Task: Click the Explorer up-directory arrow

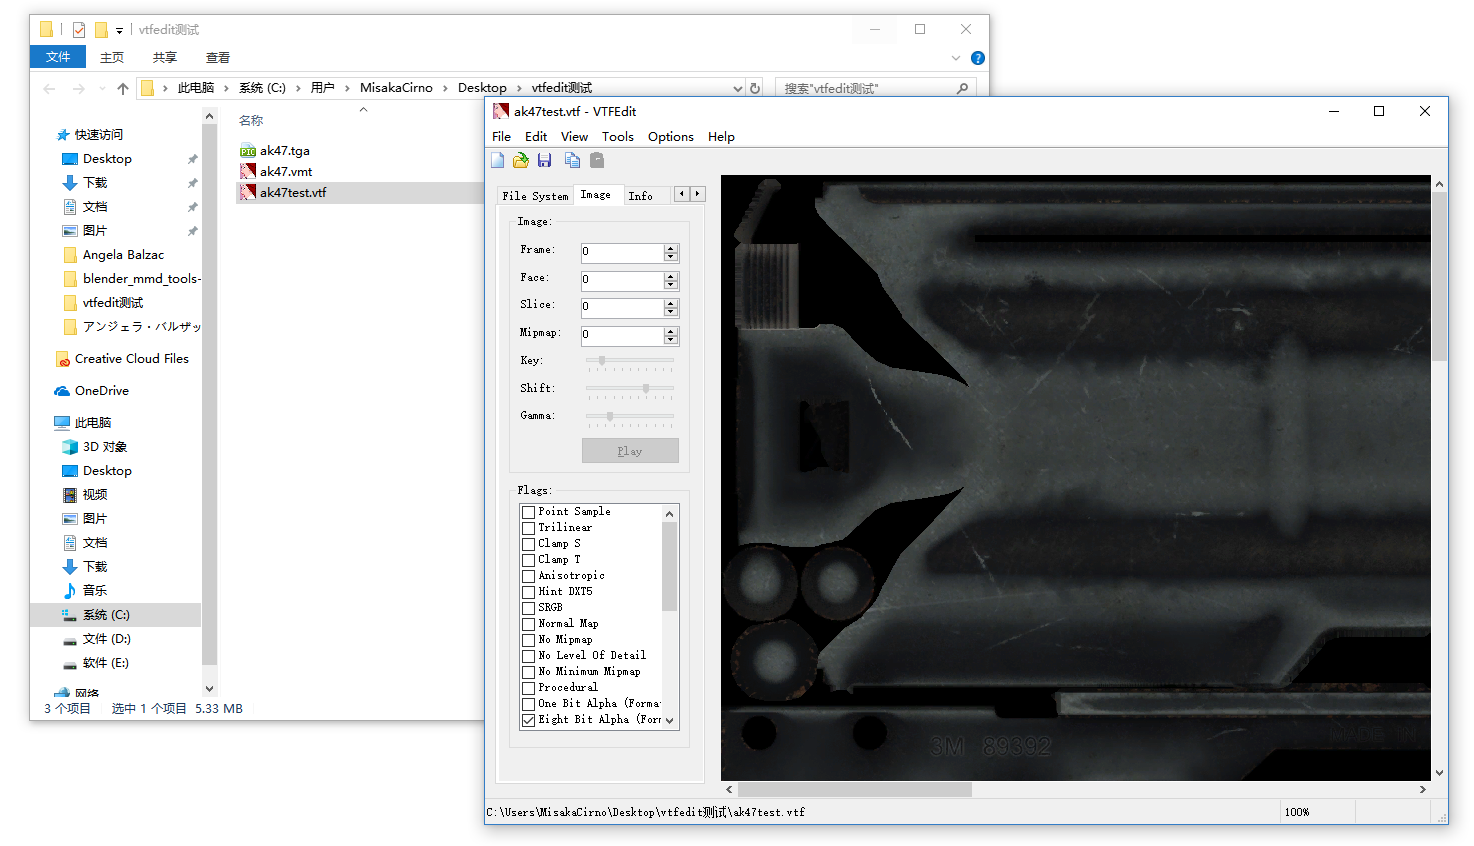Action: click(123, 88)
